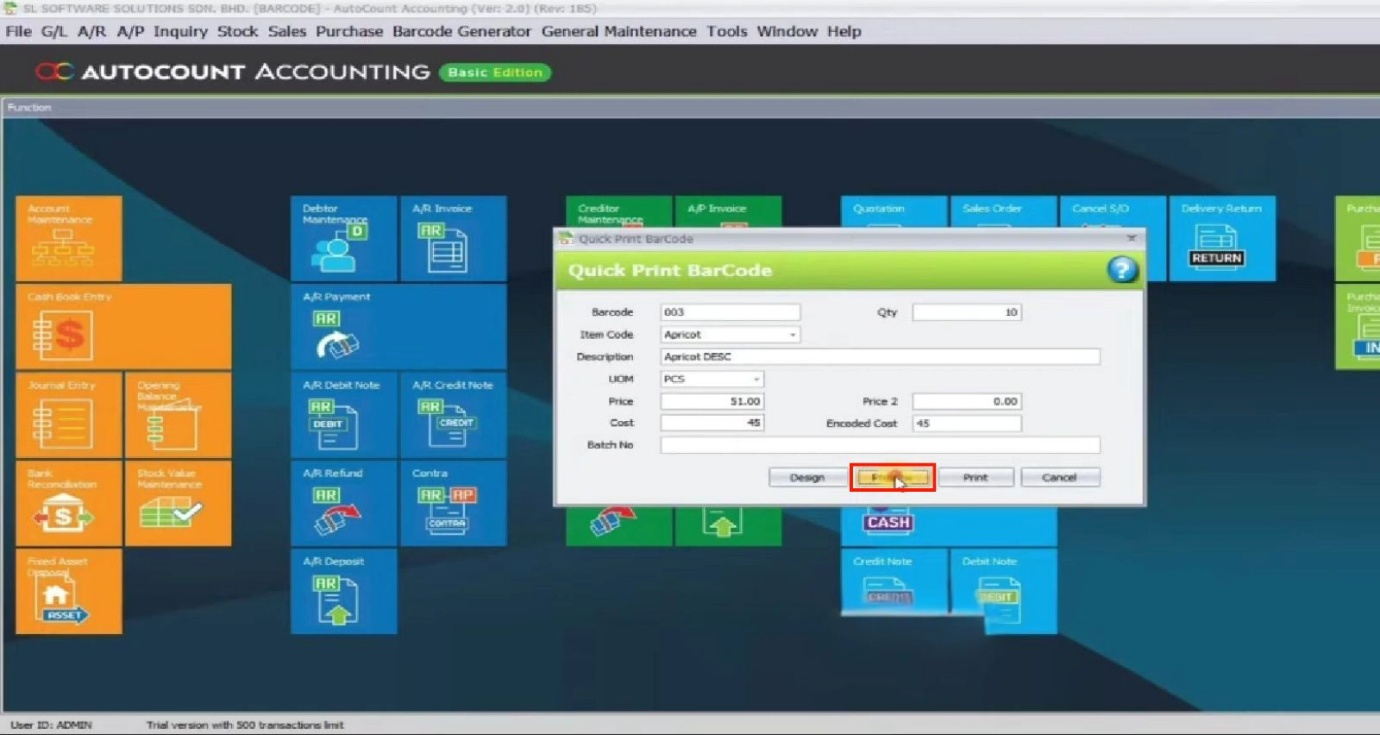Click into the Batch No field
Viewport: 1380px width, 735px height.
coord(879,445)
